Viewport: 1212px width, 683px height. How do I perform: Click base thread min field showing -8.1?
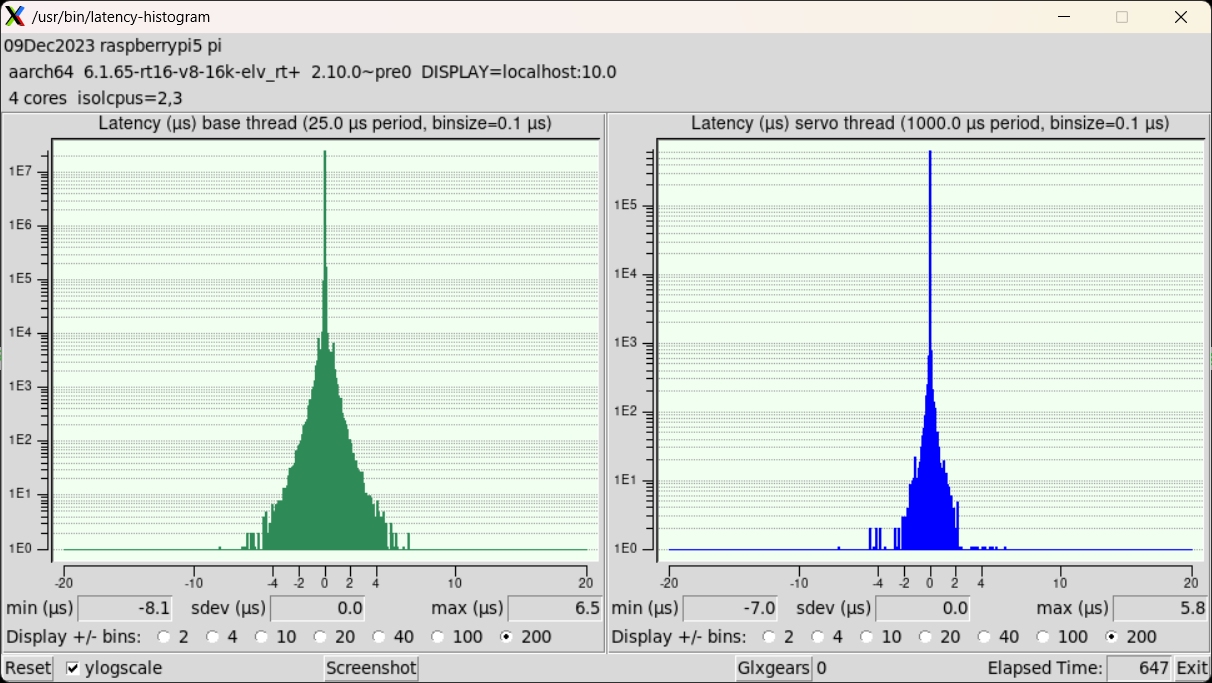point(125,608)
